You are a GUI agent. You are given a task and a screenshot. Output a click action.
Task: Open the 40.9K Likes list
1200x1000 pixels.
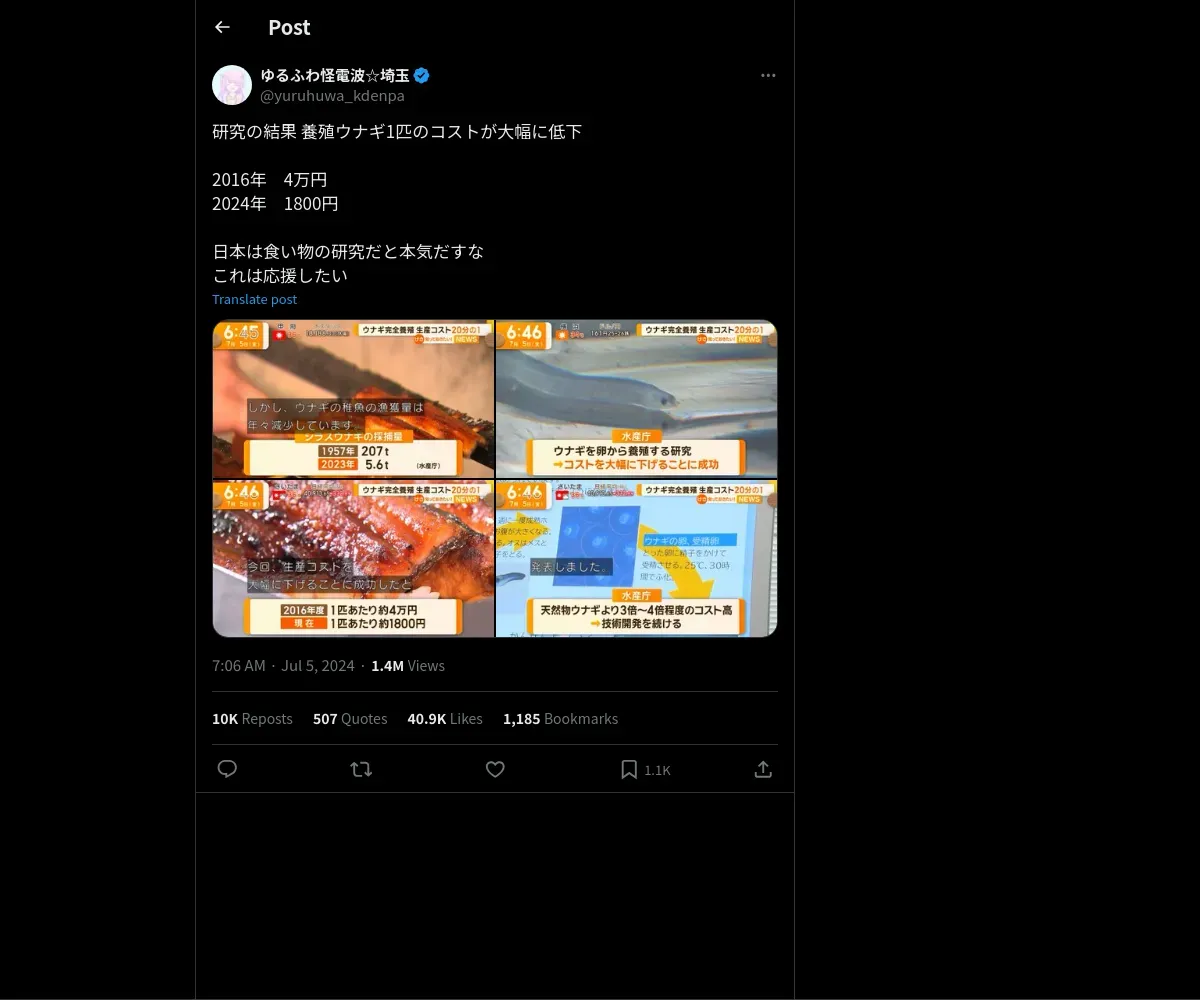point(445,718)
